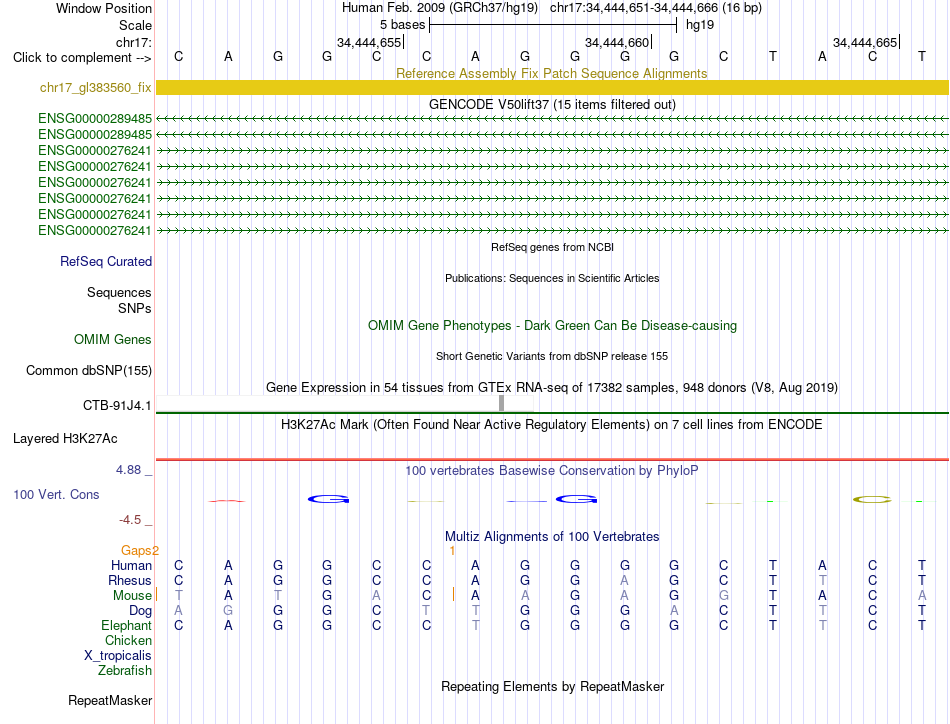Click the CTB-91J4.1 gene label
Viewport: 950px width, 724px height.
[x=117, y=405]
